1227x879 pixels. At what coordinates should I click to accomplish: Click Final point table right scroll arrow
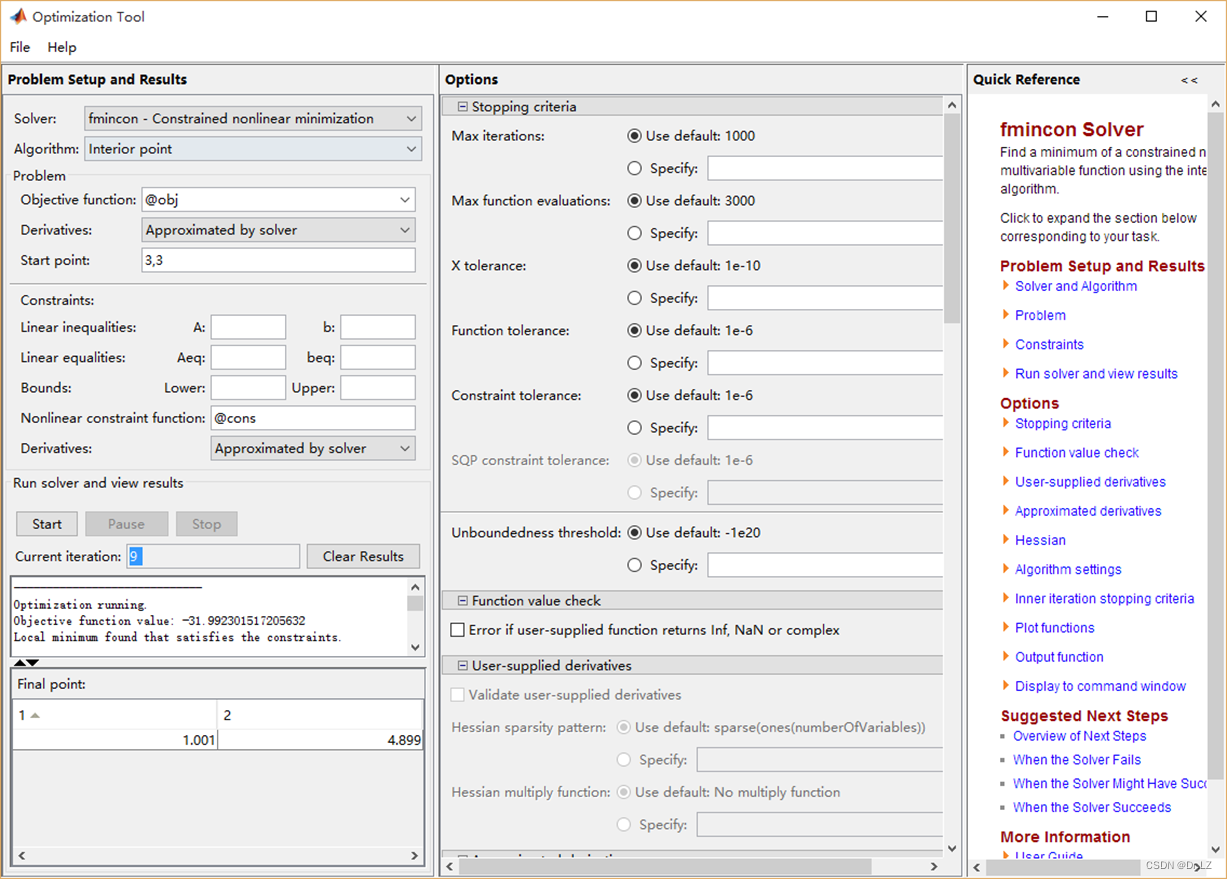(416, 856)
